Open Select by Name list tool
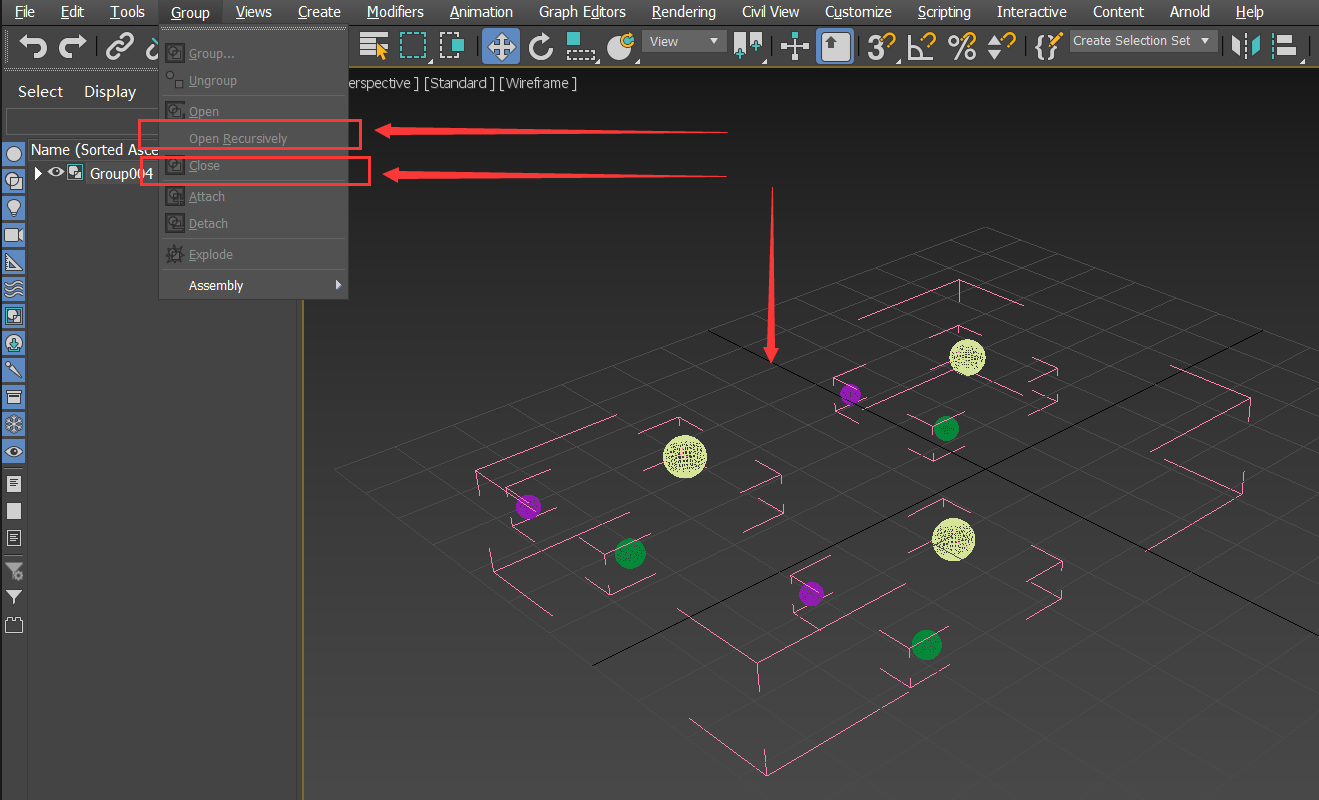Screen dimensions: 1319x800 coord(374,46)
